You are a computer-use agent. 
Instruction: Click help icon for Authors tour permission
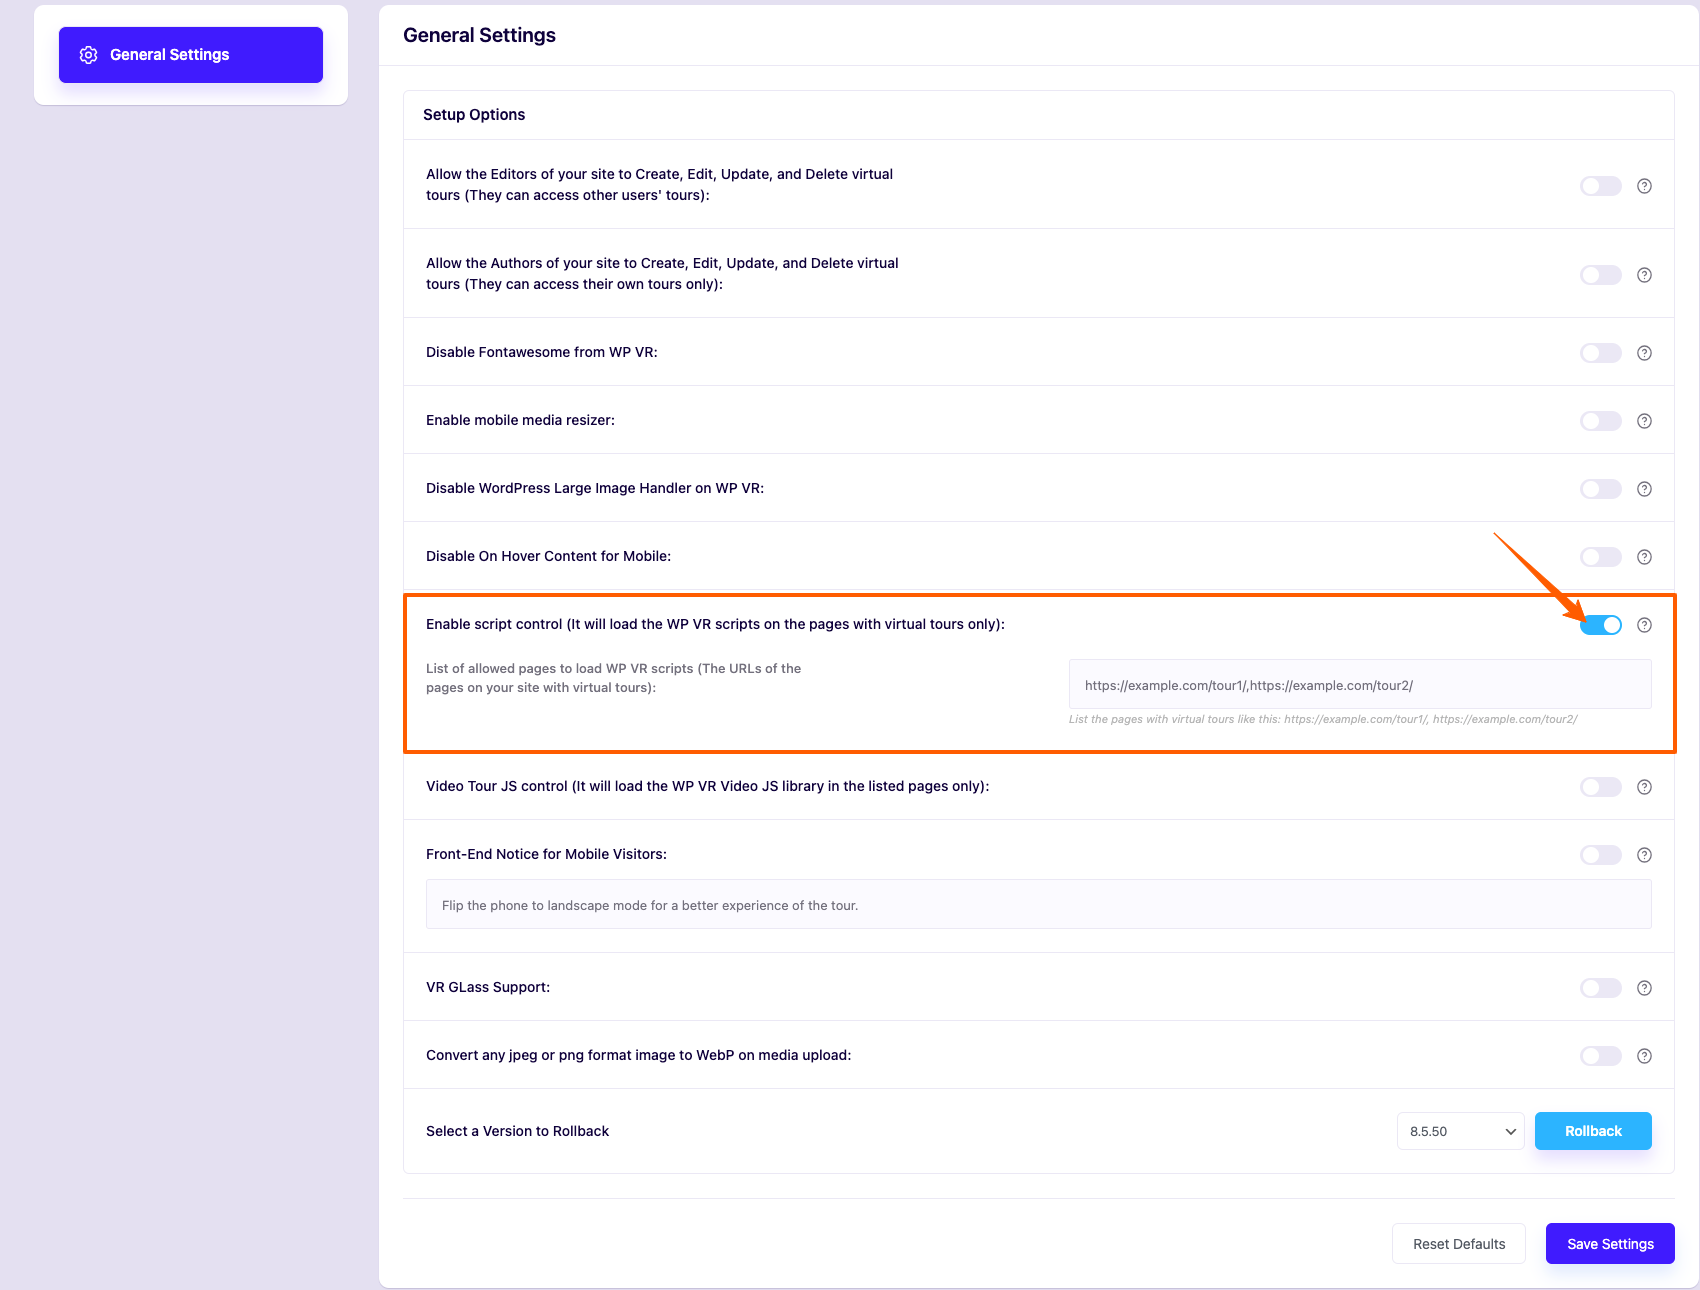coord(1644,275)
